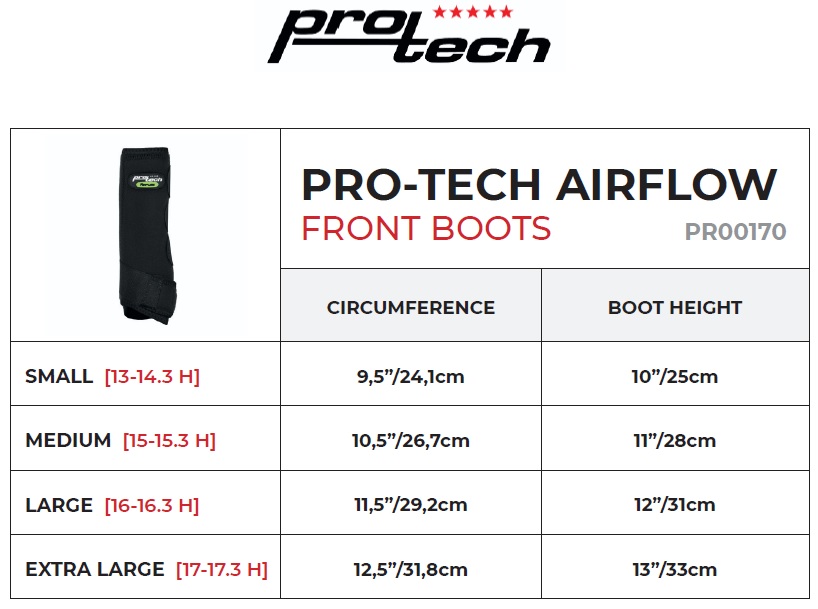Click the 13"/33cm boot height cell
Image resolution: width=818 pixels, height=609 pixels.
pos(675,570)
